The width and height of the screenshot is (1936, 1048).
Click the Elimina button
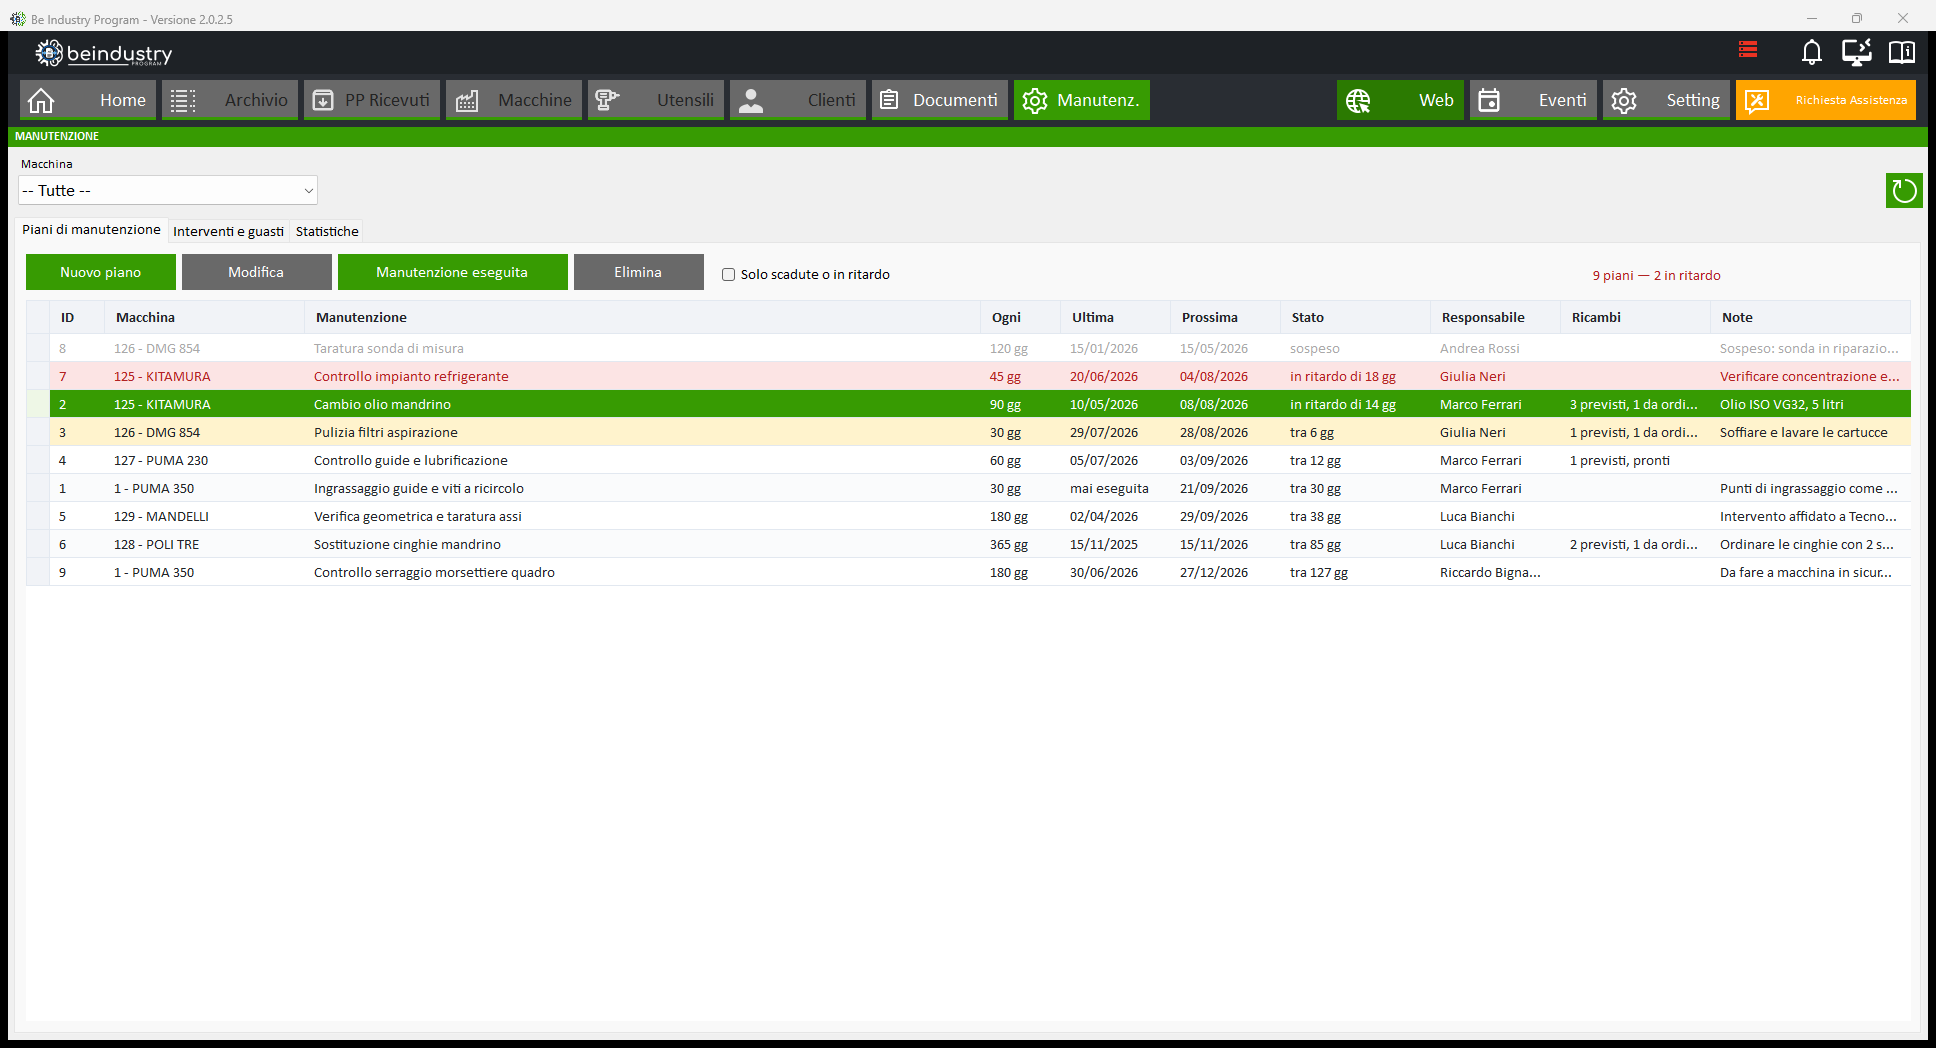tap(638, 272)
